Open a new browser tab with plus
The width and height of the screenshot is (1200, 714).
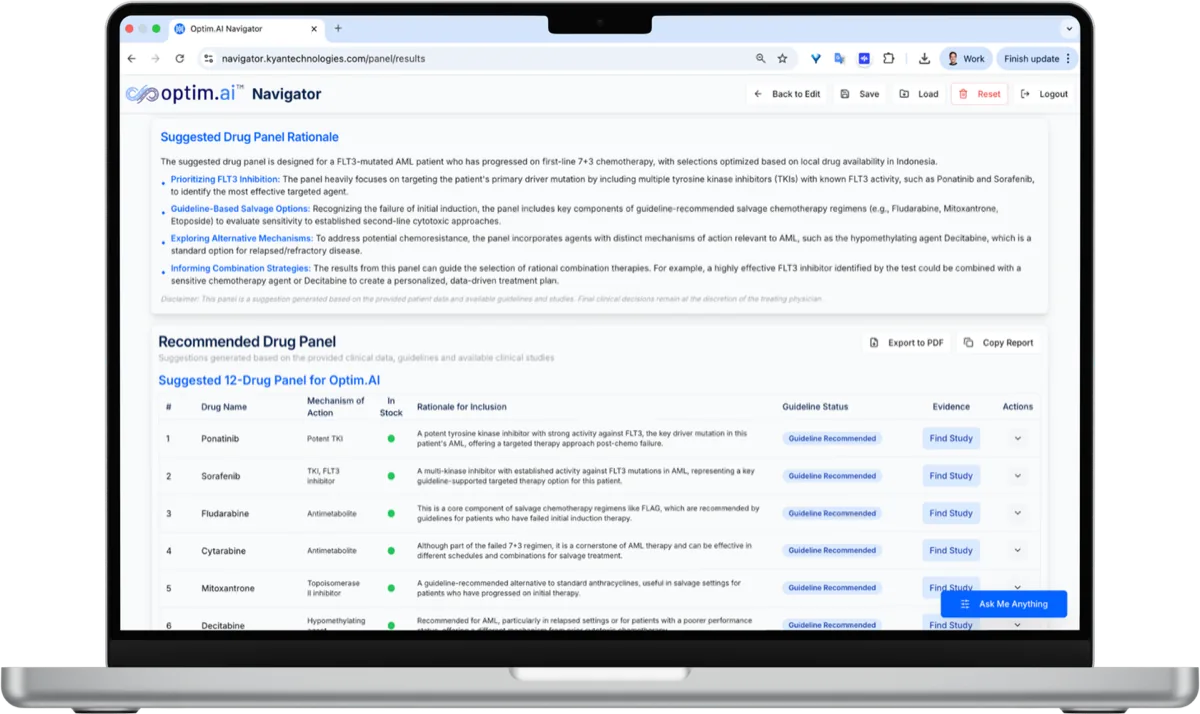point(338,29)
